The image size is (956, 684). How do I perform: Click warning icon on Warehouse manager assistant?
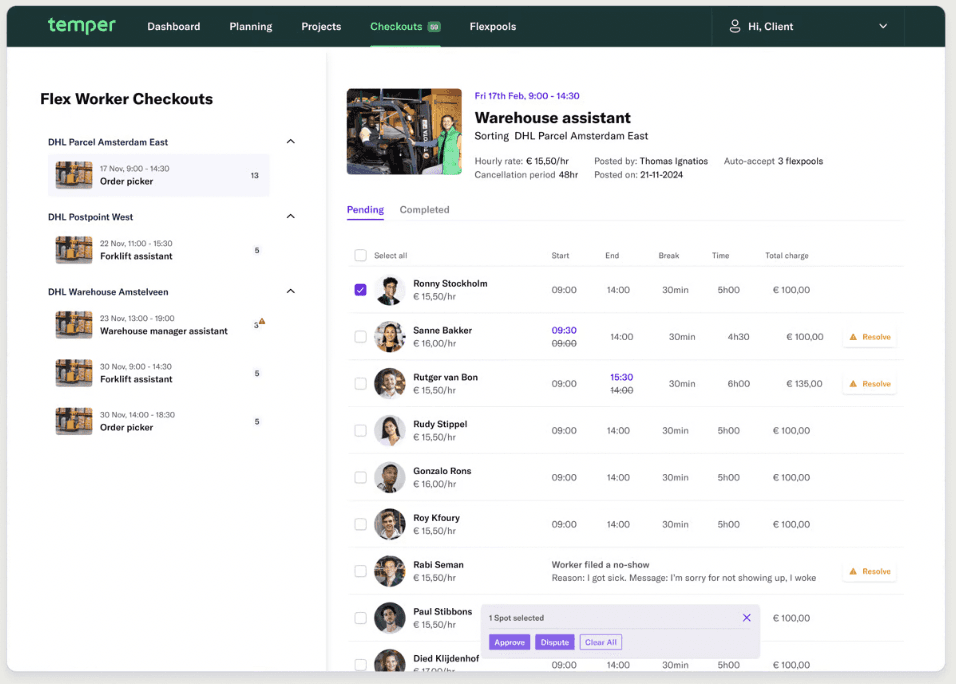262,321
